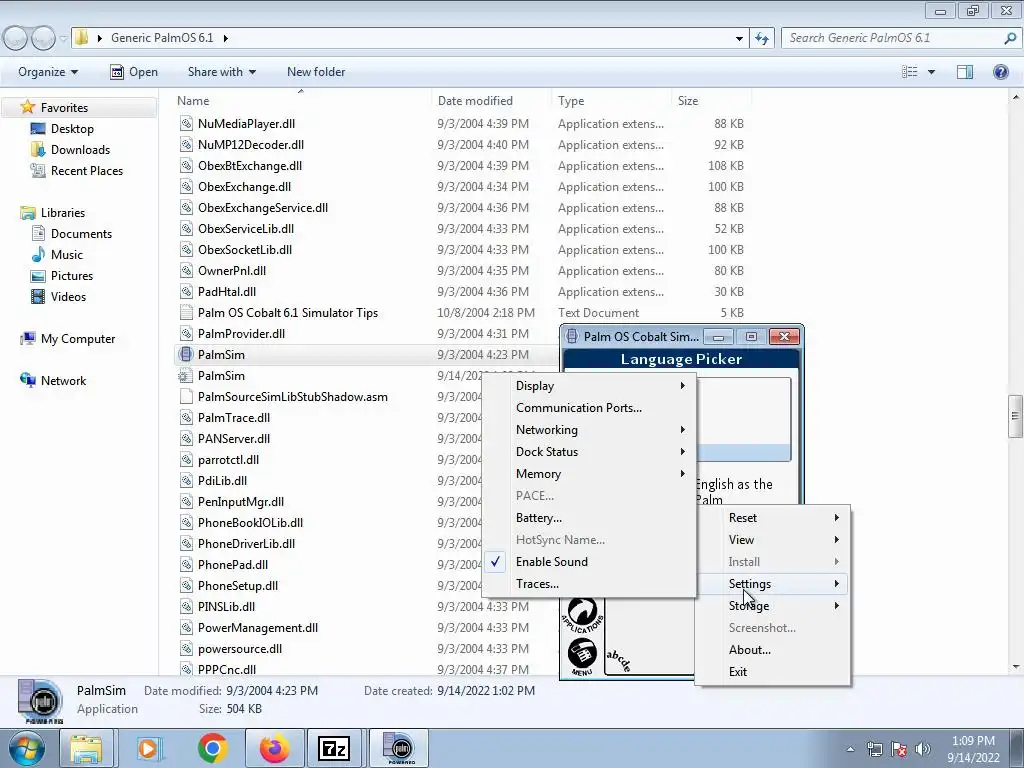Select the ObexExchangeService.dll row
Screen dimensions: 1024x768
(463, 208)
